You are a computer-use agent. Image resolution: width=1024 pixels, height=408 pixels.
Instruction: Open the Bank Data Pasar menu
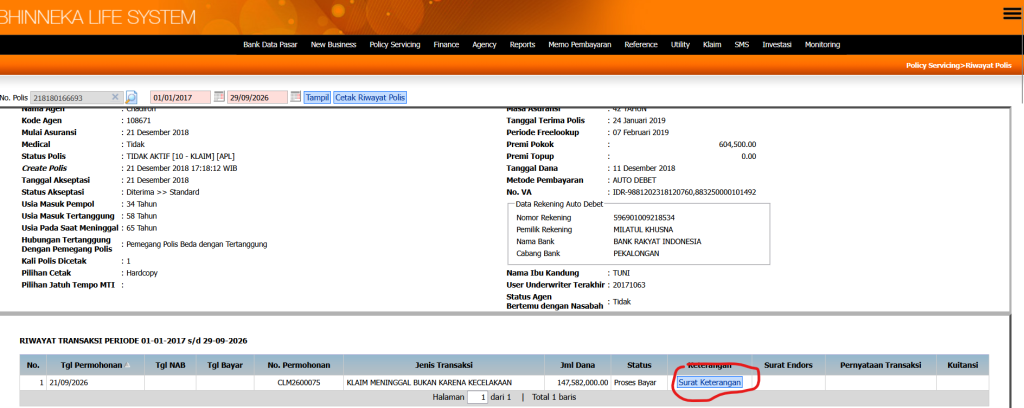(x=270, y=45)
